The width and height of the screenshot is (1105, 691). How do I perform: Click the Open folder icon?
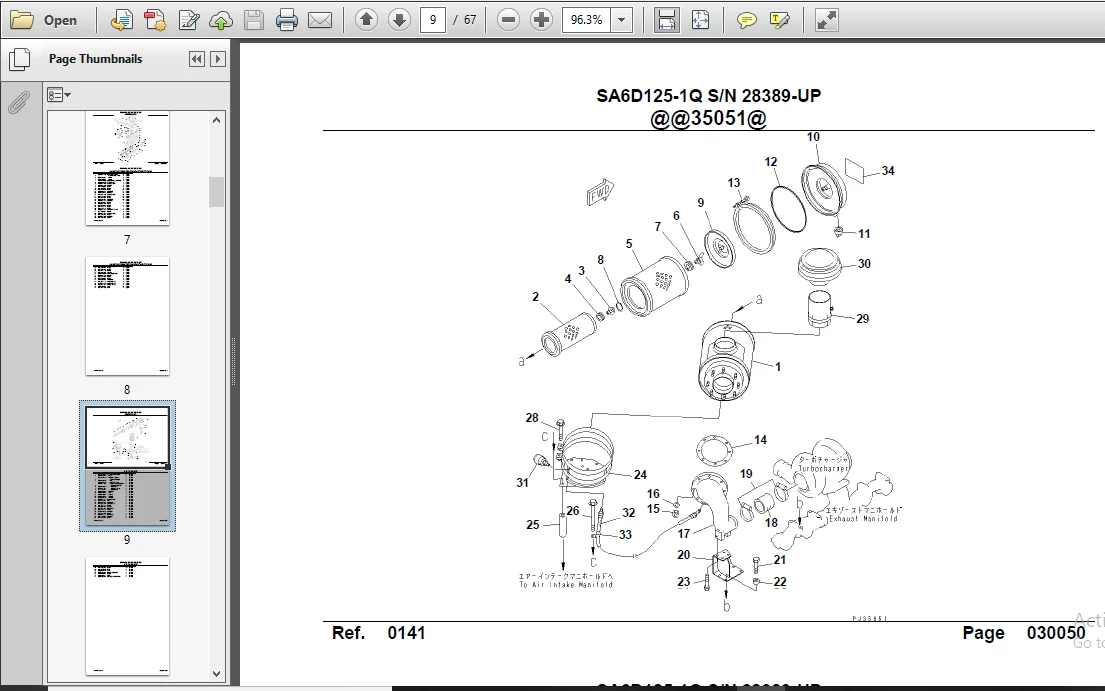[21, 20]
